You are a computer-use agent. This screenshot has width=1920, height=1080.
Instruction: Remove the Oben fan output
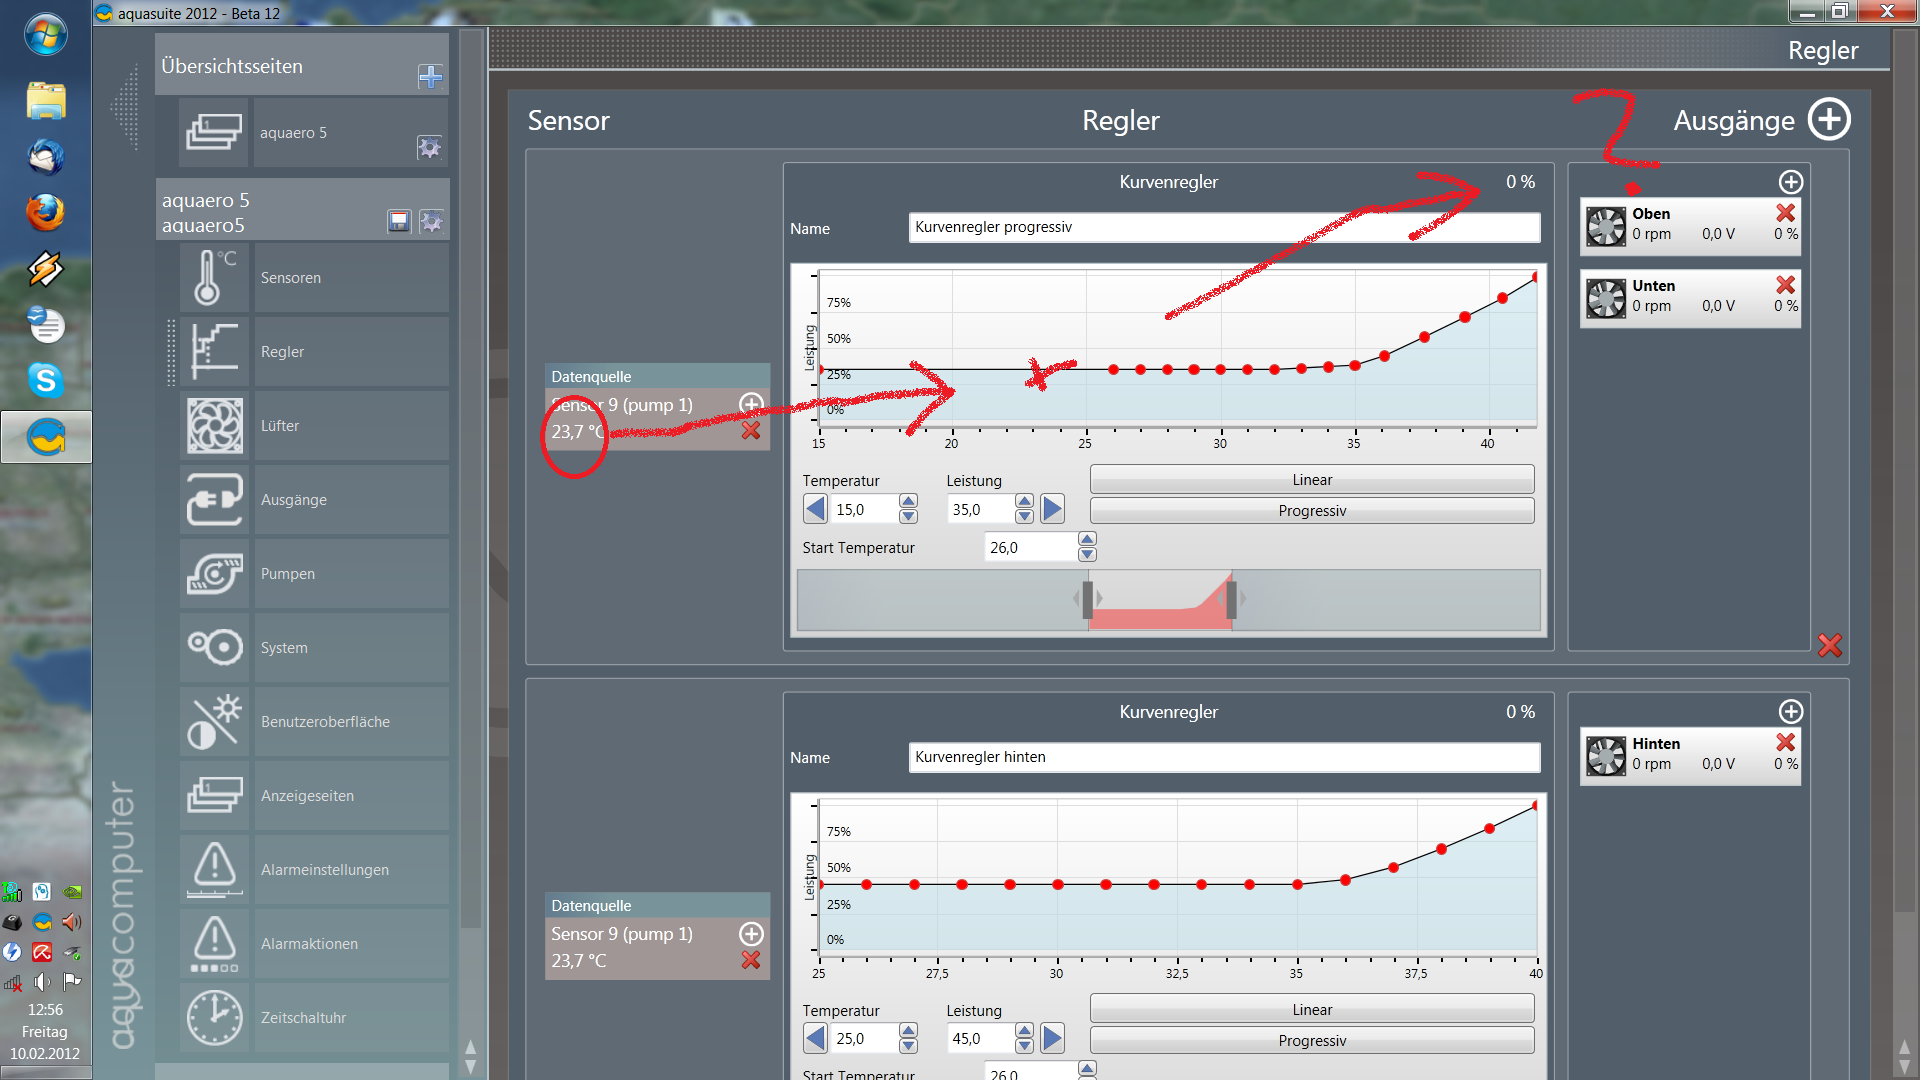pyautogui.click(x=1785, y=213)
